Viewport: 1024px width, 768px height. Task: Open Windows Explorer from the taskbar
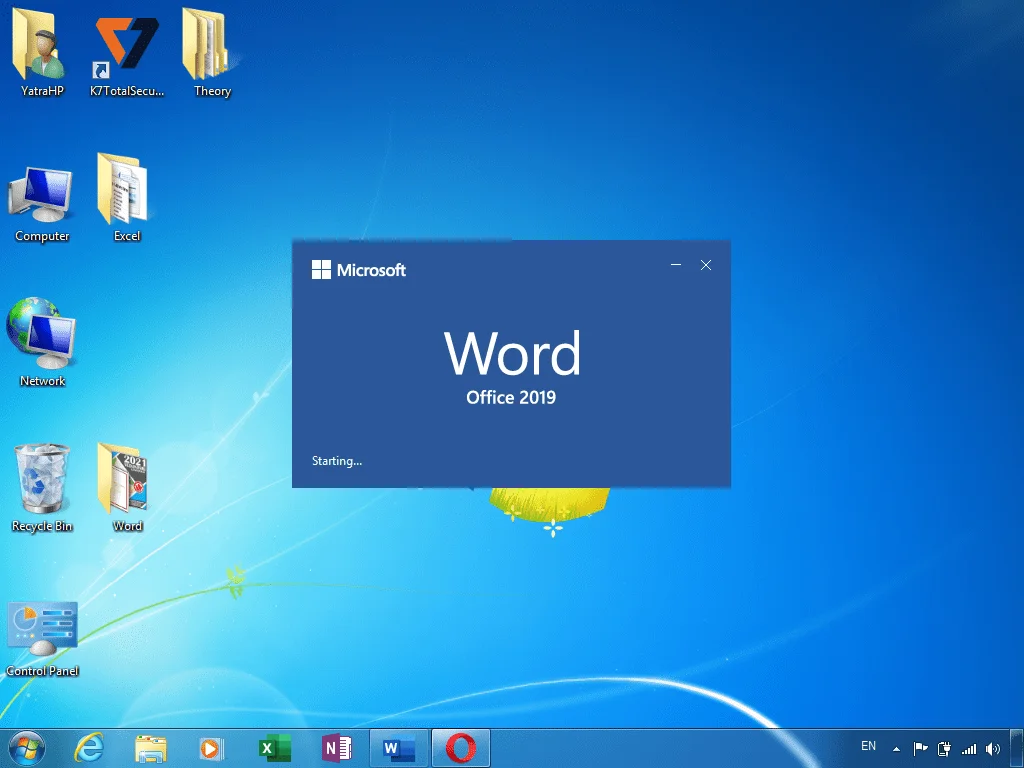pos(151,748)
